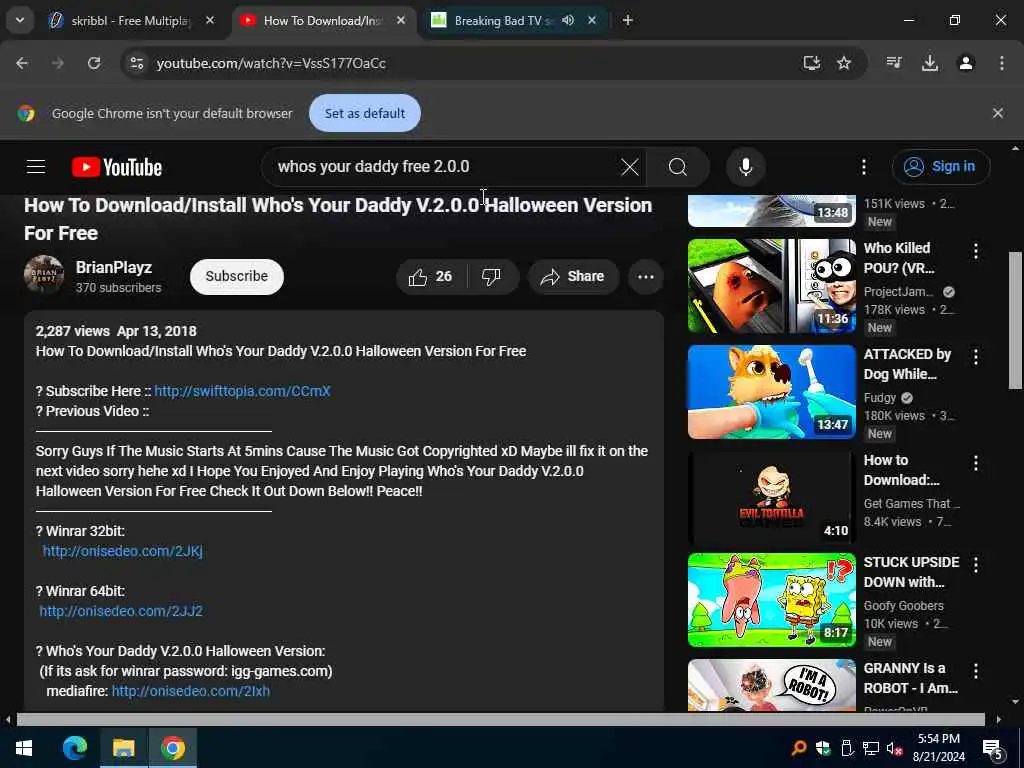Open File Explorer from taskbar
Screen dimensions: 1024x768
(x=123, y=748)
